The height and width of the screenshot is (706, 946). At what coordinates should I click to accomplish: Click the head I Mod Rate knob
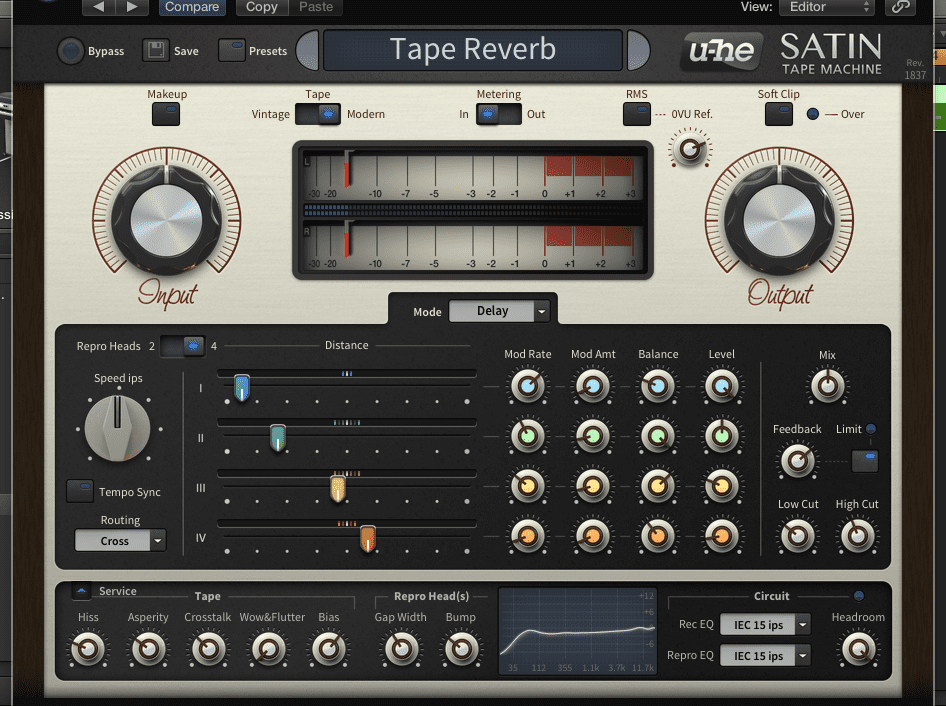pyautogui.click(x=528, y=387)
